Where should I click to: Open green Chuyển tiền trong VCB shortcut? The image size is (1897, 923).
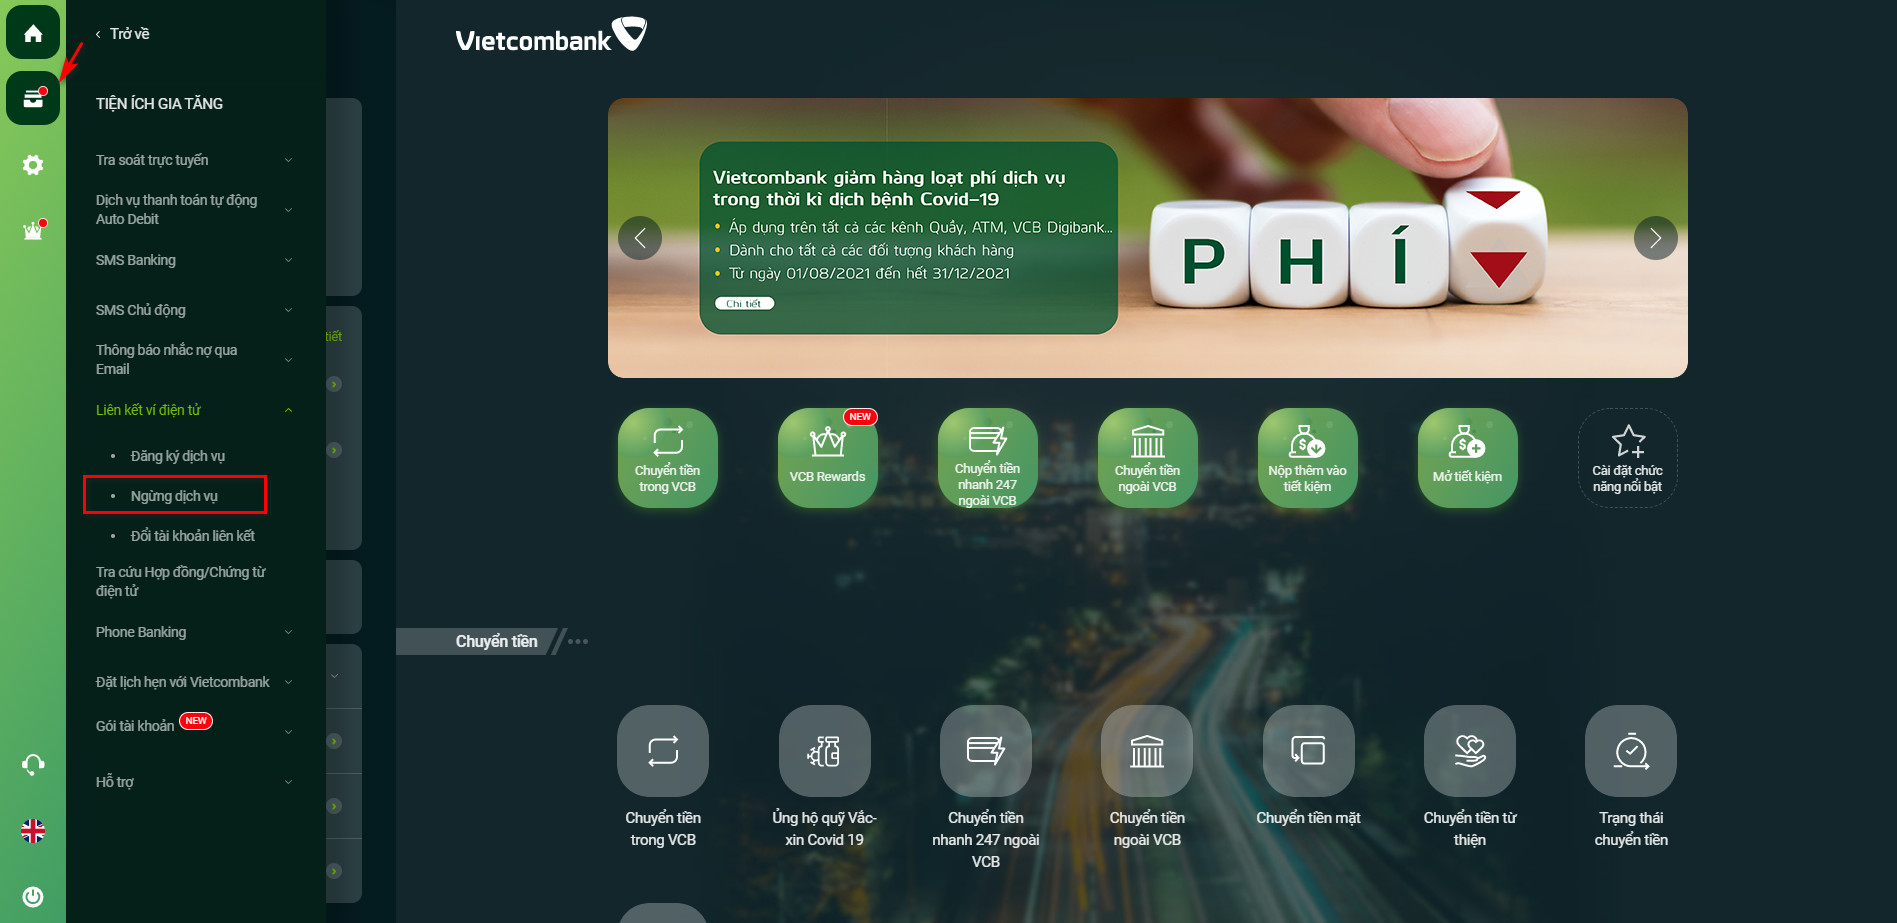[668, 458]
